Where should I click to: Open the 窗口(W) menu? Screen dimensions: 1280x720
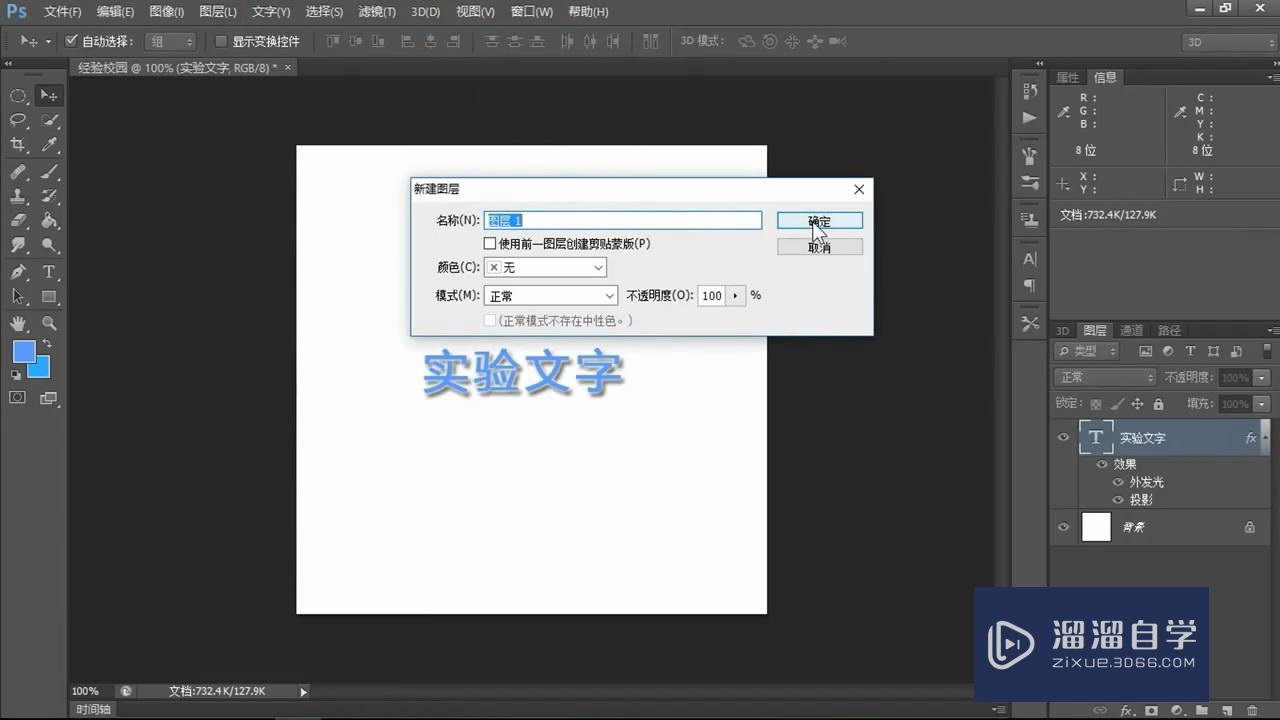coord(531,12)
